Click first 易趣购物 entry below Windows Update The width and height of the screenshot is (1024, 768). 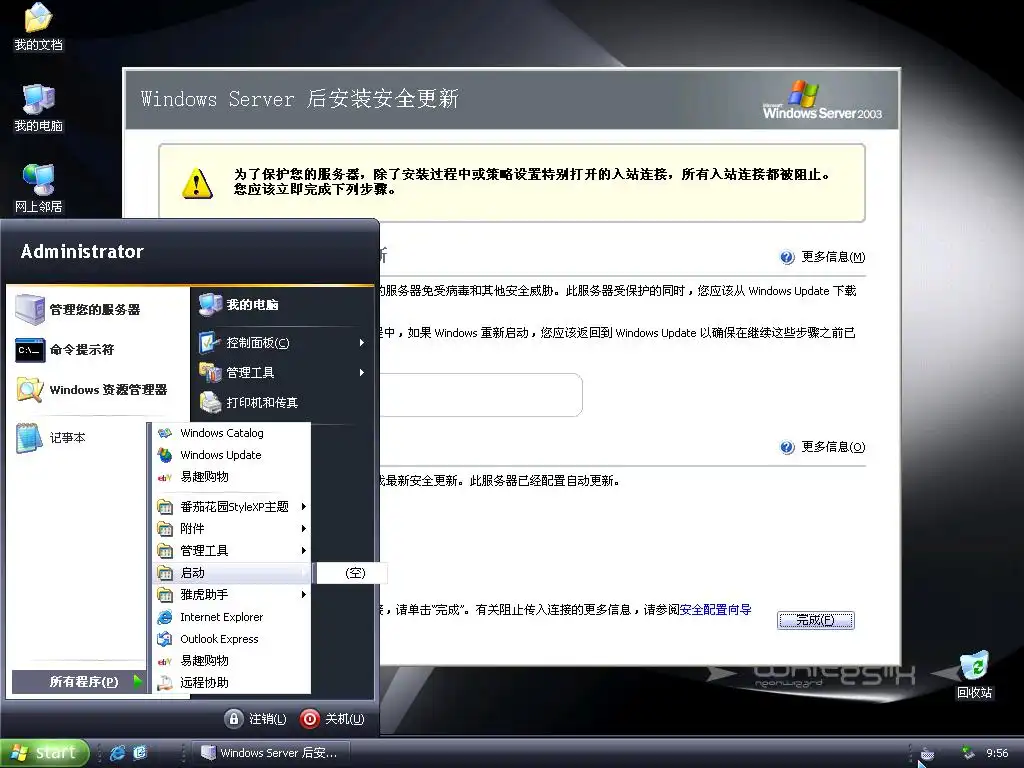[231, 477]
